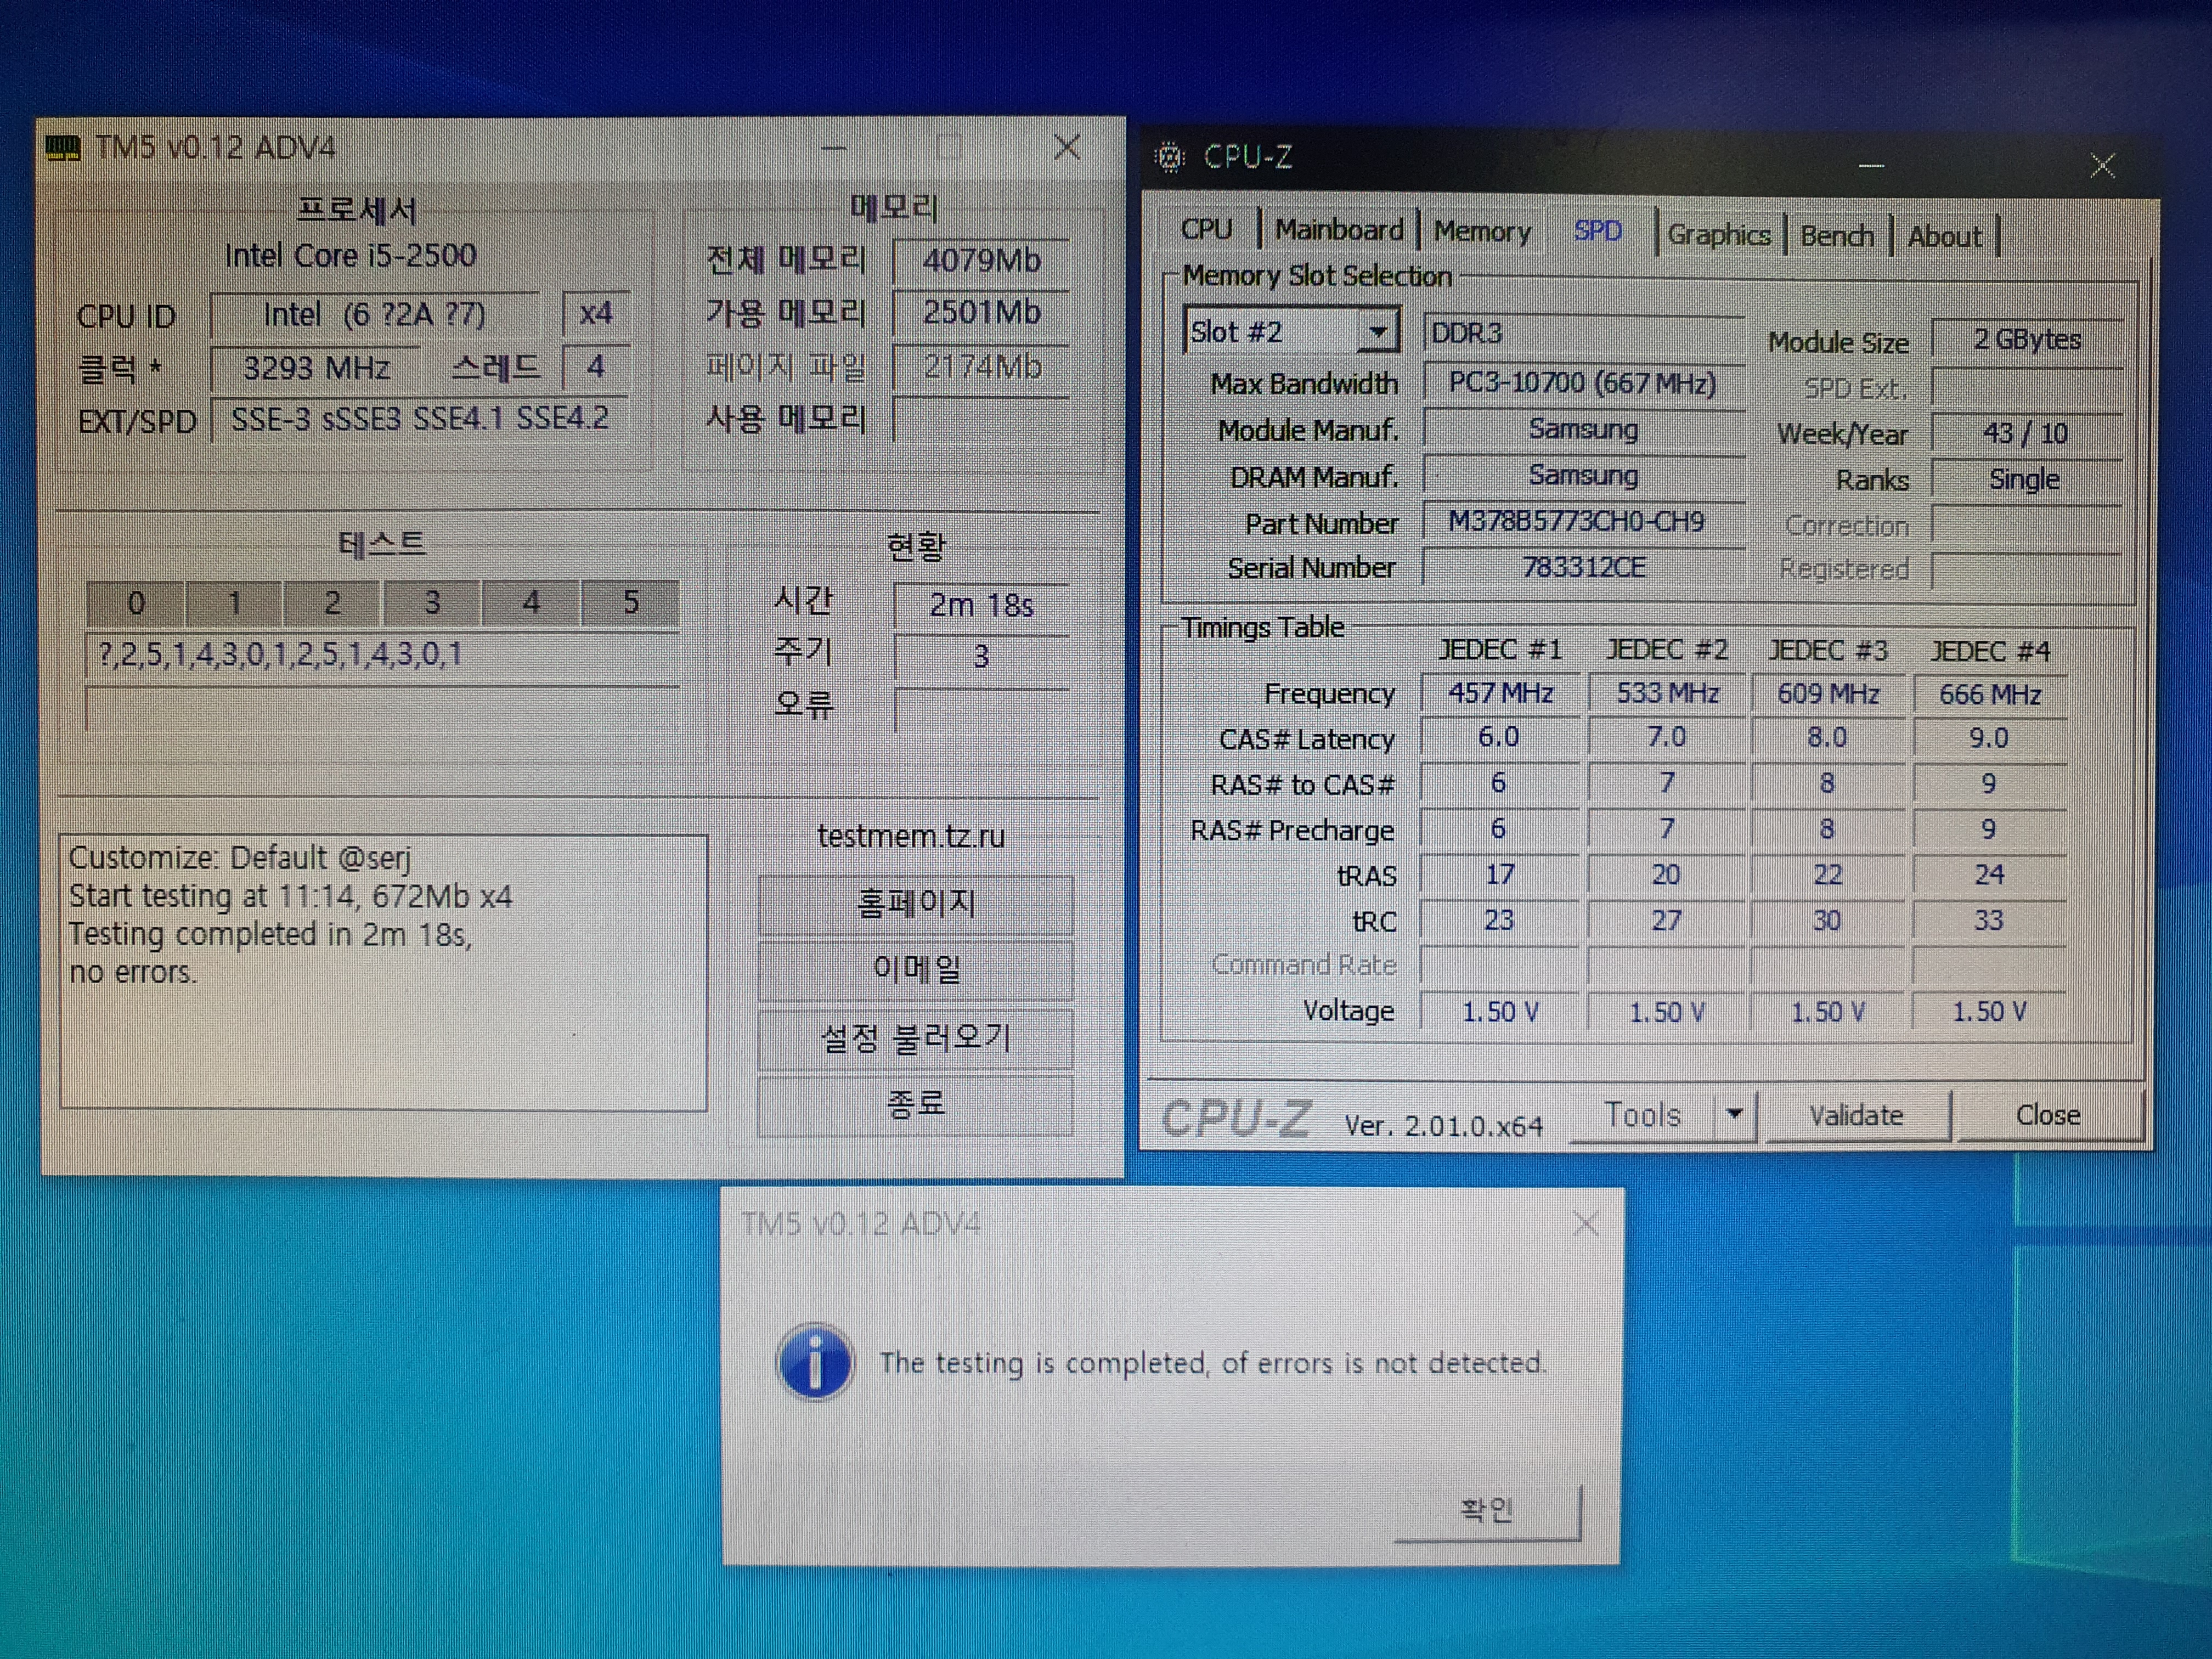Click test block 0 in TM5 test bar

[x=136, y=603]
